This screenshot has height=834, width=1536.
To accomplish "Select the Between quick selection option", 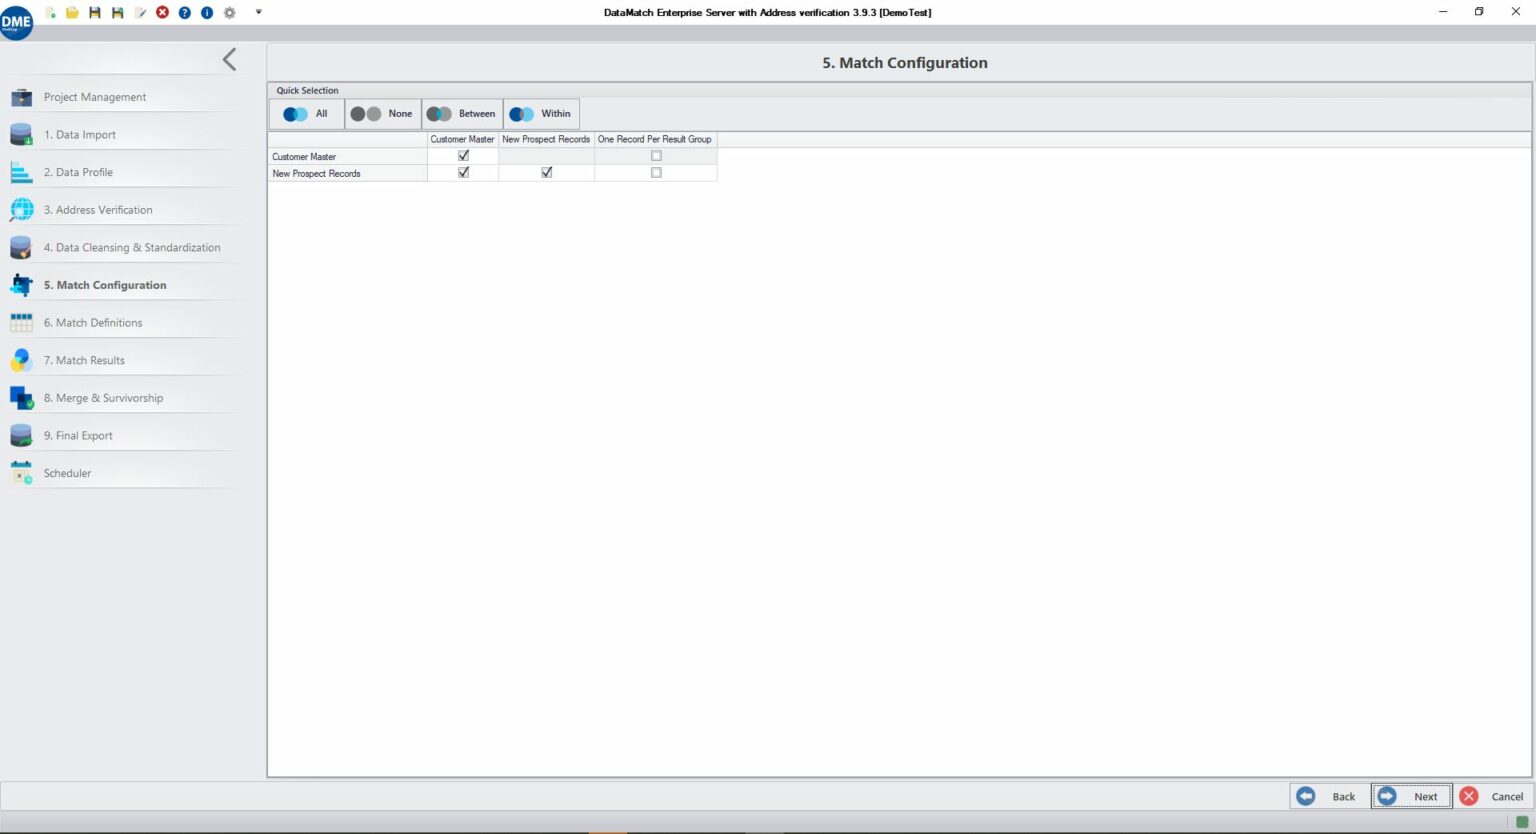I will [x=462, y=114].
